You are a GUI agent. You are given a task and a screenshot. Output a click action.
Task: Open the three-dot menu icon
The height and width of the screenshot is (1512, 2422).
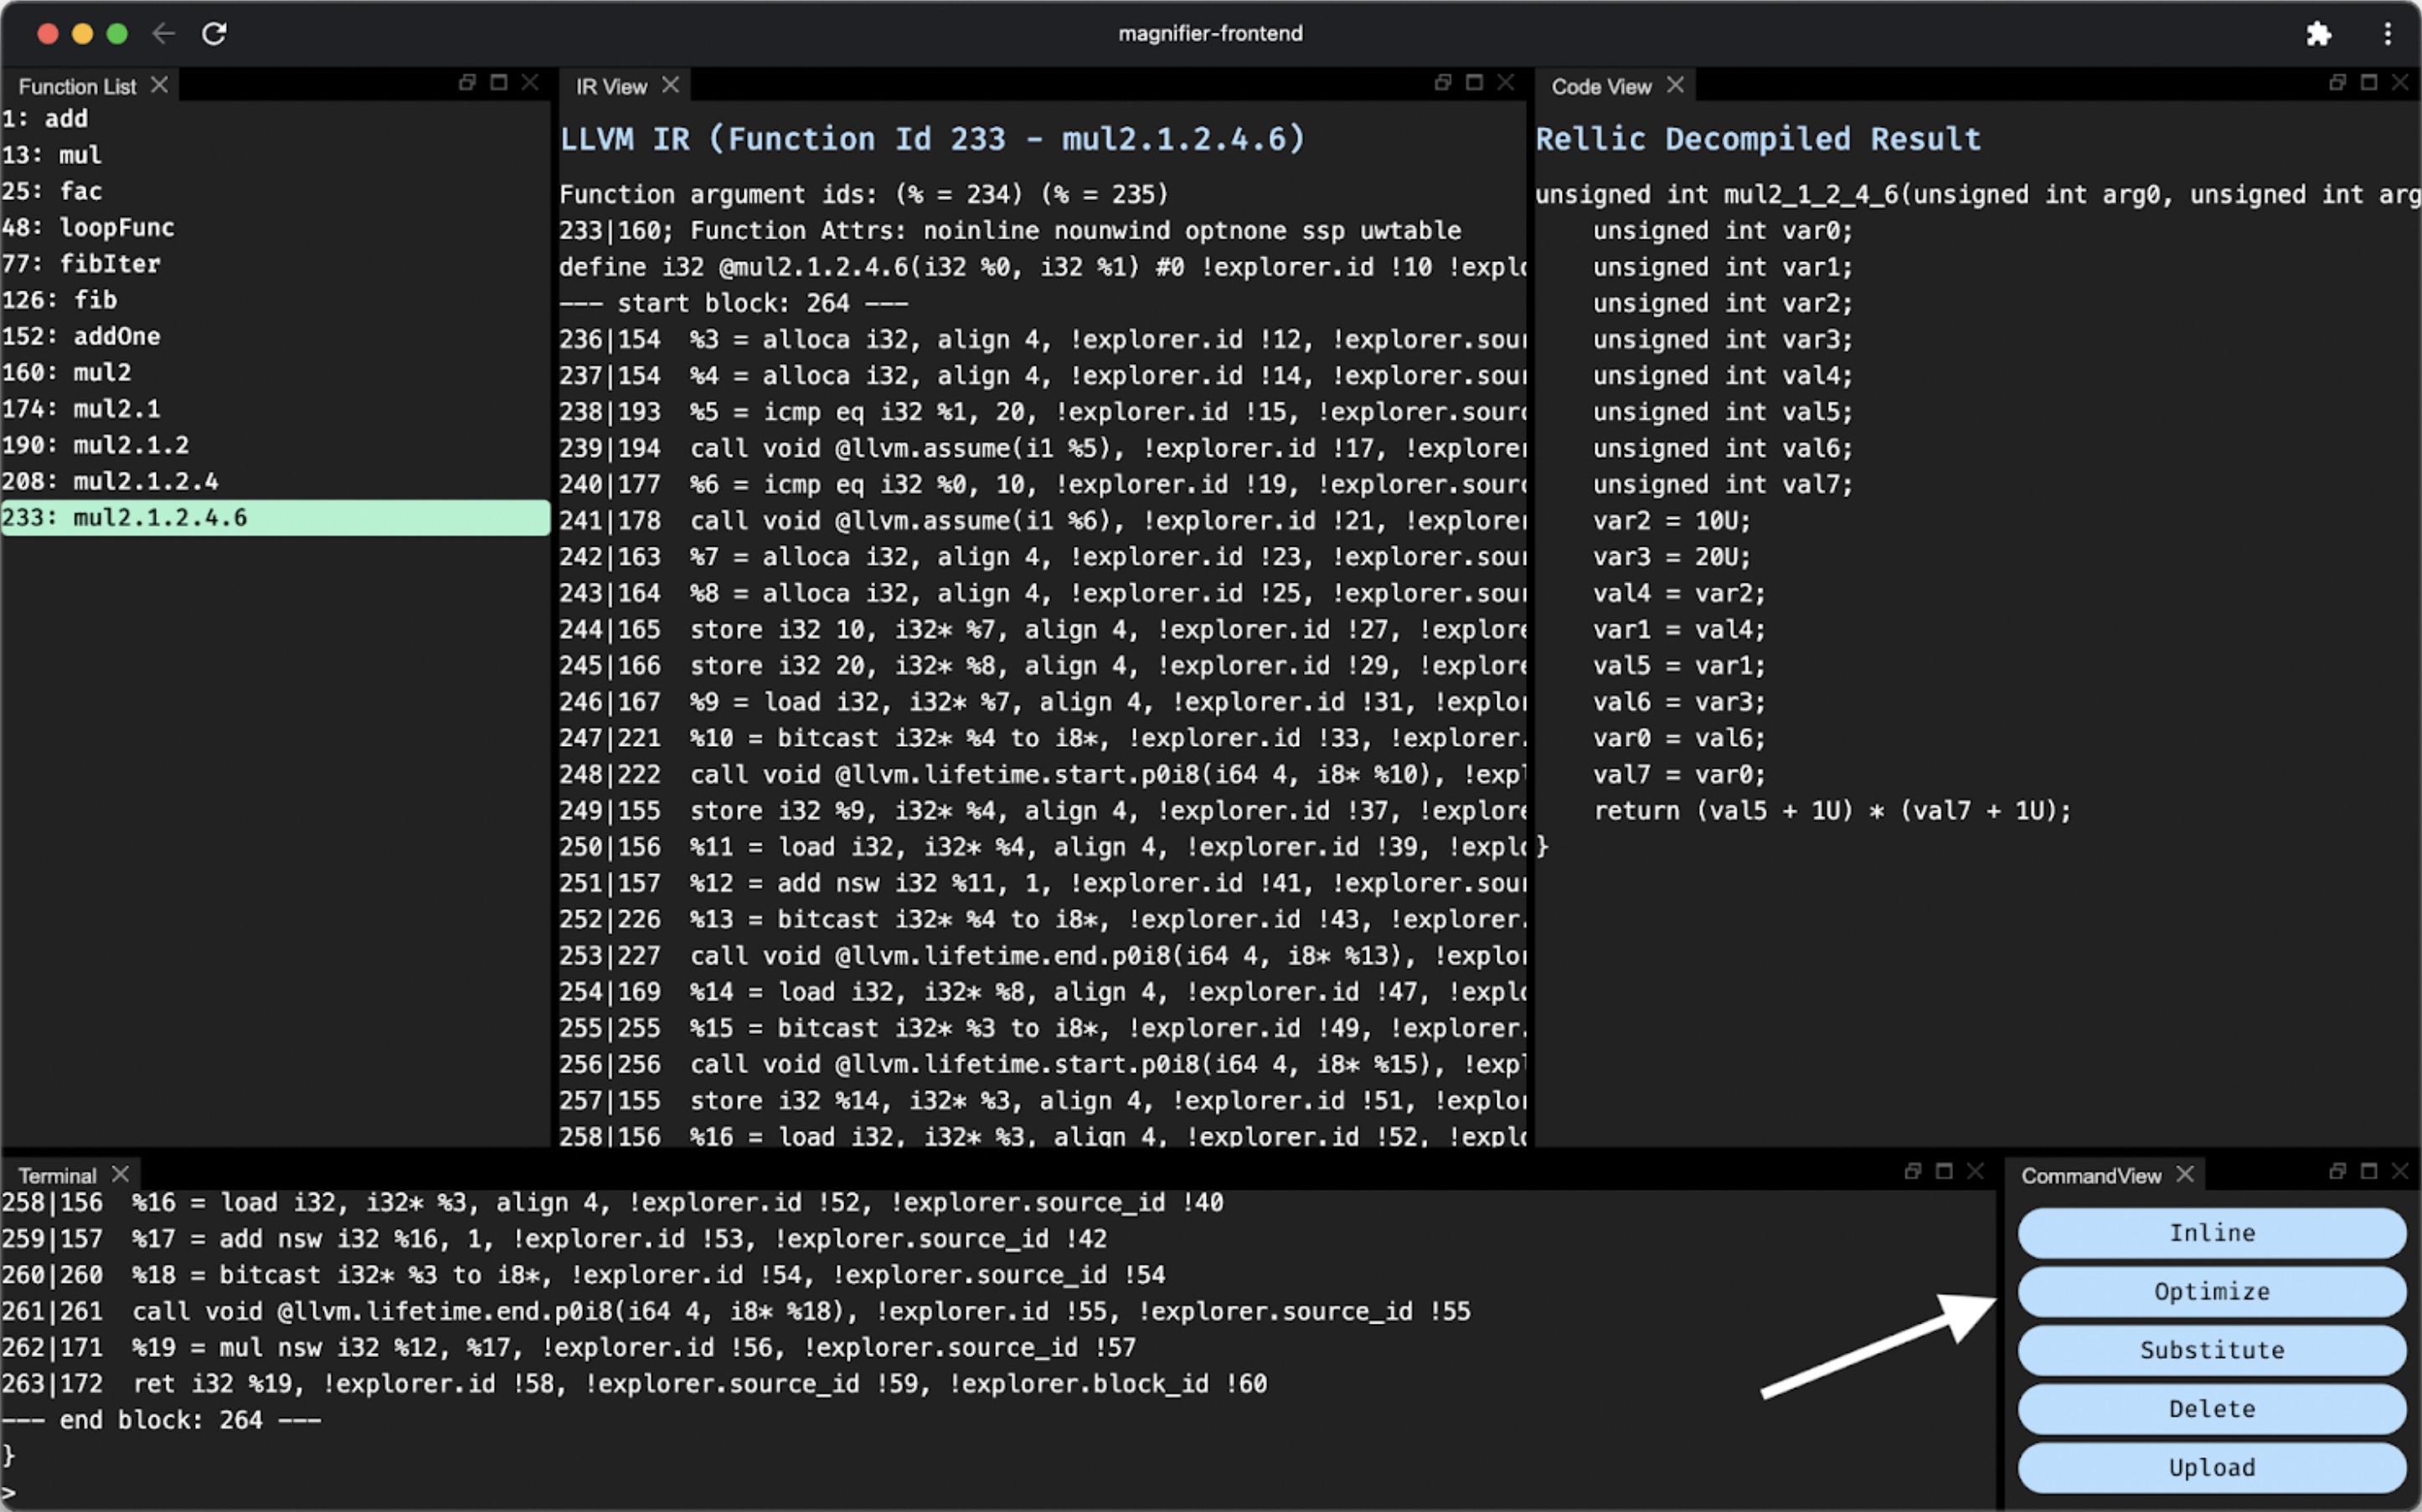[x=2387, y=34]
